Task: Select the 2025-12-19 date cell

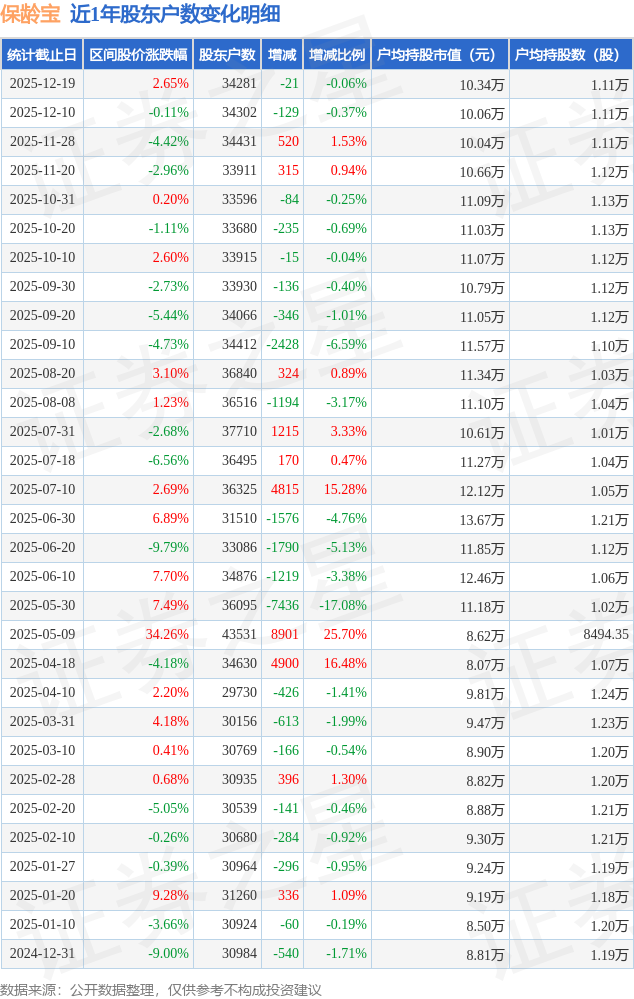Action: (42, 84)
